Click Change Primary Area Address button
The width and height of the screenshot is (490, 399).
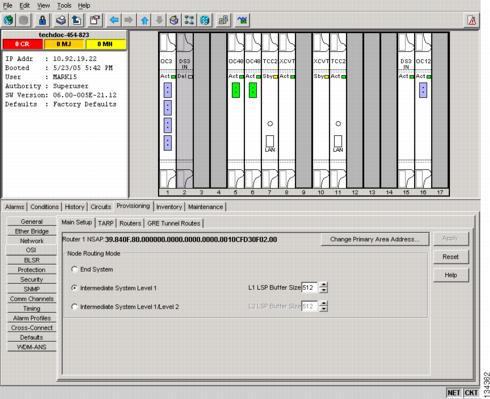tap(375, 239)
